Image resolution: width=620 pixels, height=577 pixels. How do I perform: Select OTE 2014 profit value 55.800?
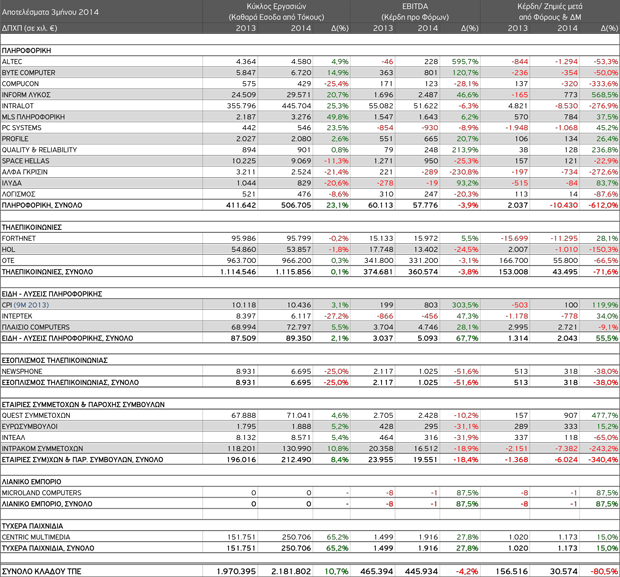(x=565, y=261)
